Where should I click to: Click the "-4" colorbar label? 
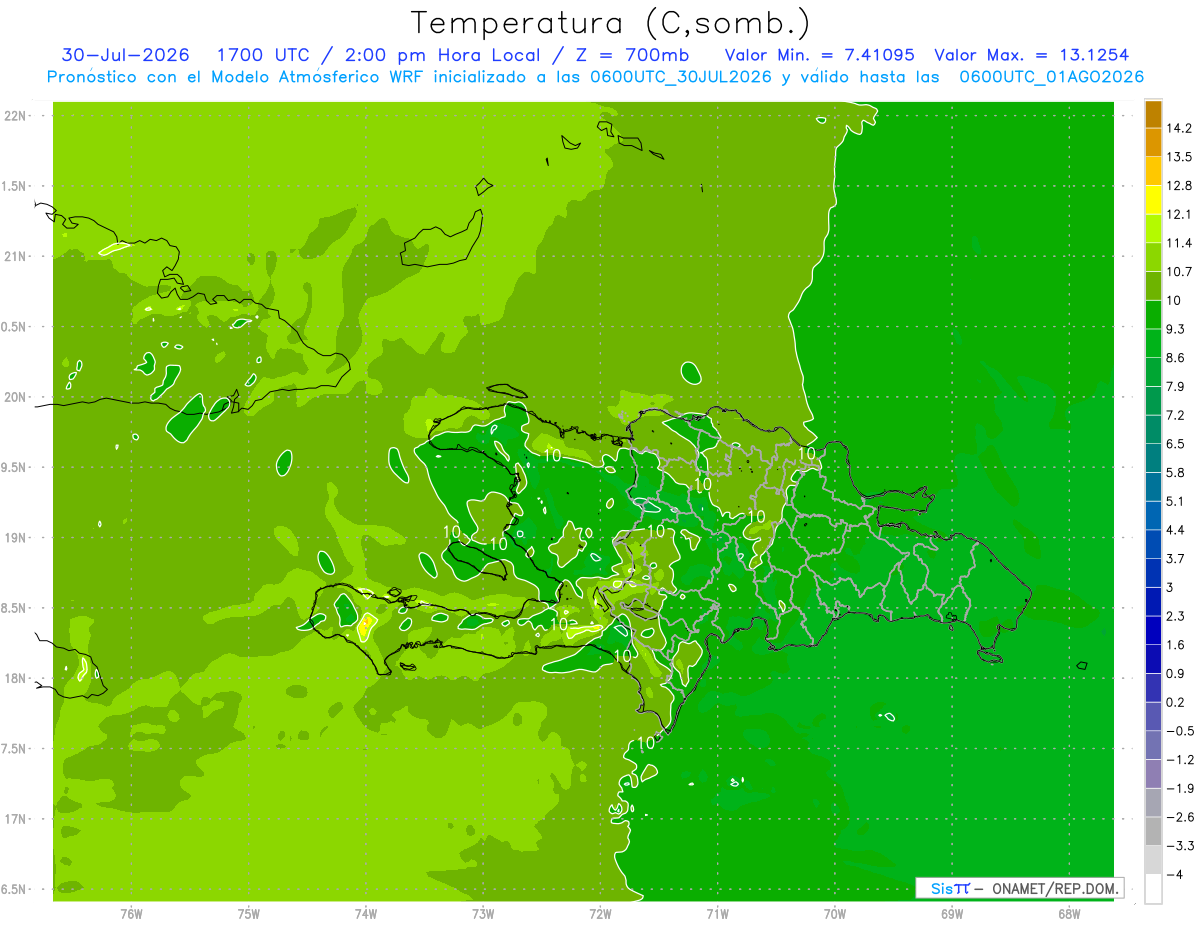pos(1175,875)
